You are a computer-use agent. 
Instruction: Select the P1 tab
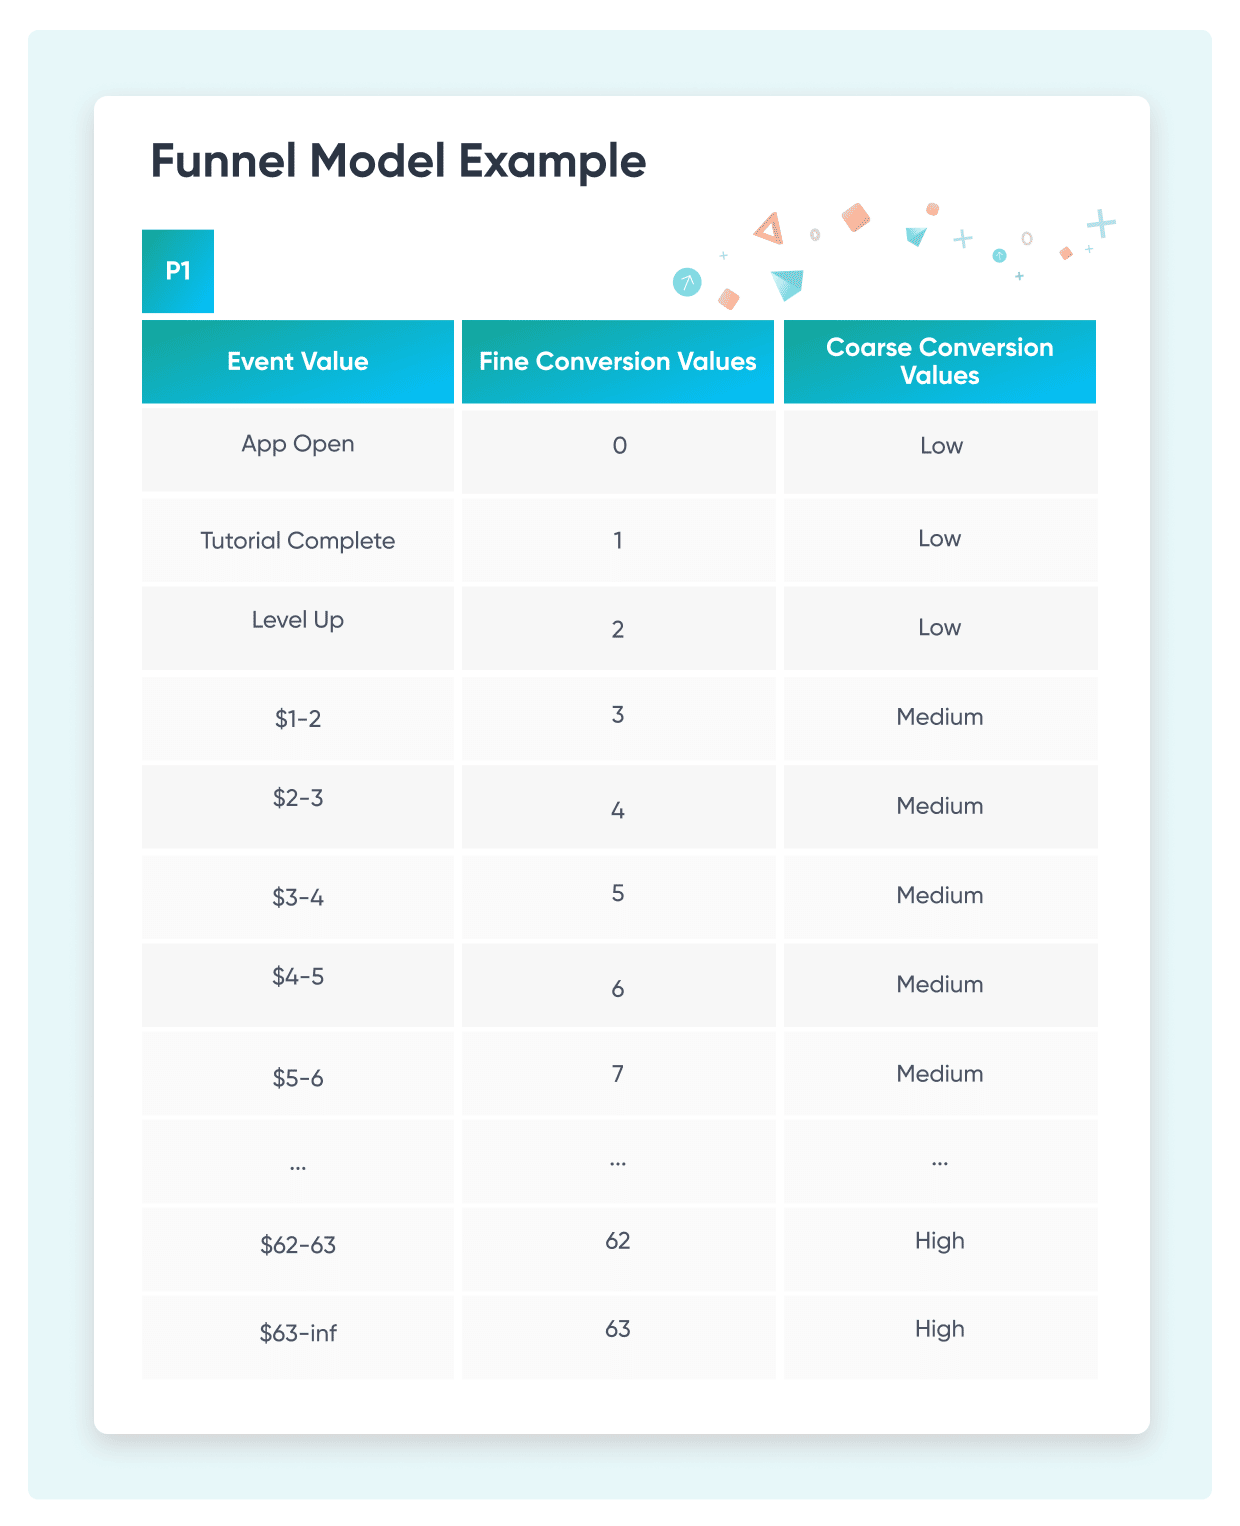coord(178,271)
